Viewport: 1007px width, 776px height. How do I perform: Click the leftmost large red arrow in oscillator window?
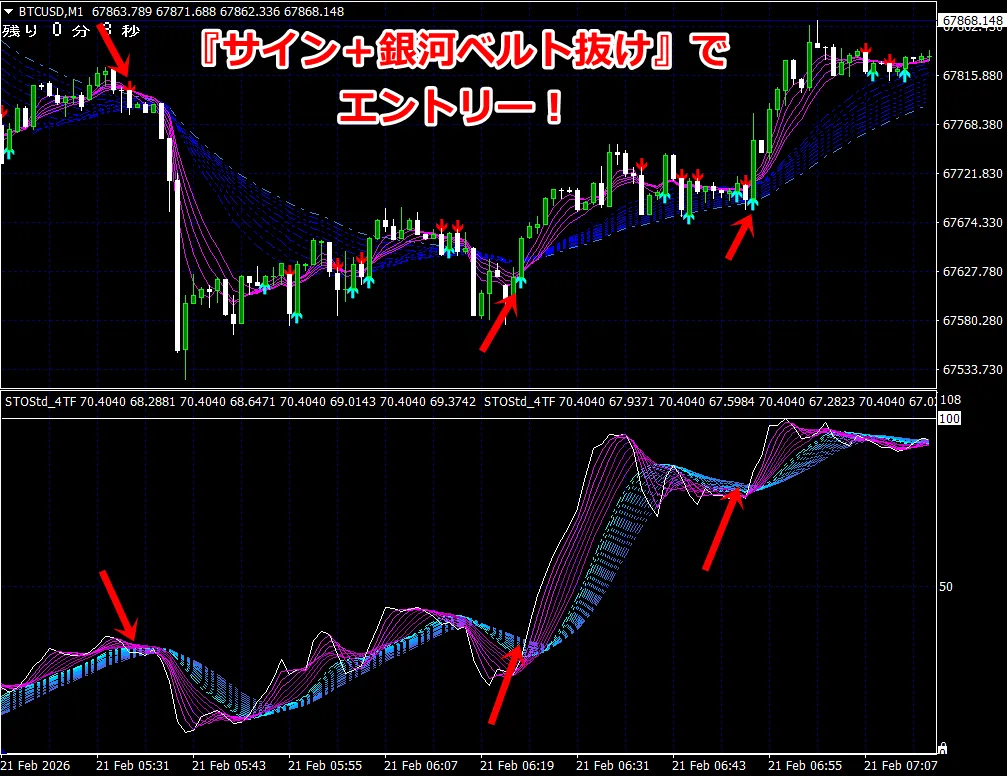pyautogui.click(x=119, y=604)
